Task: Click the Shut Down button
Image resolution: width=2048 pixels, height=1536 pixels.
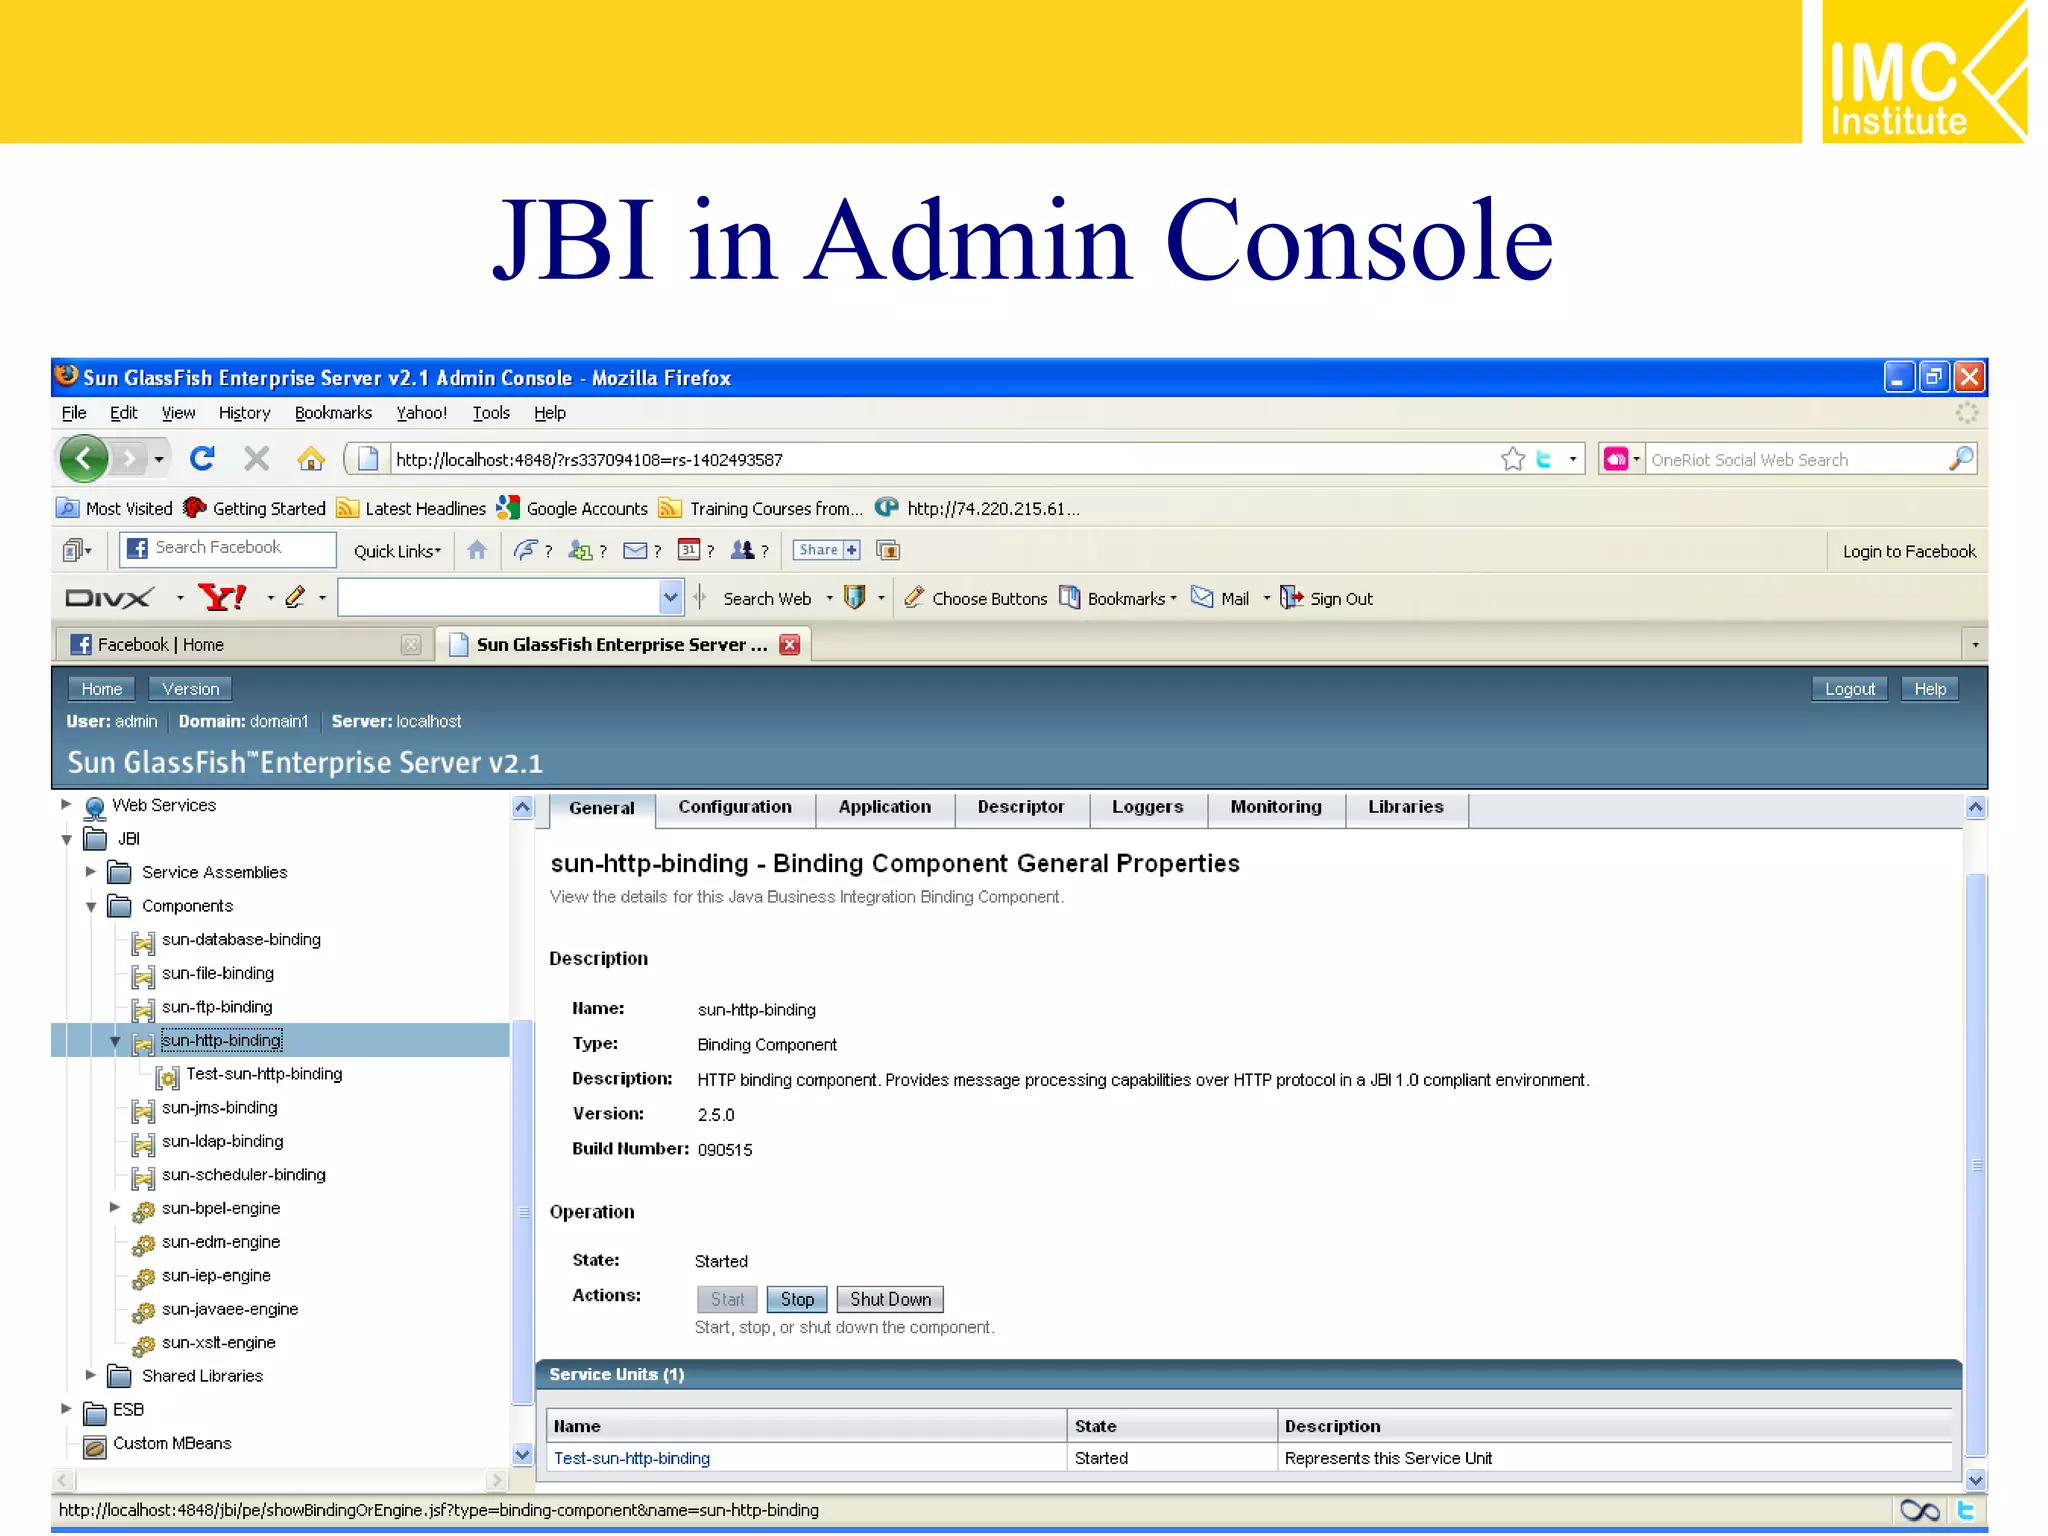Action: point(890,1300)
